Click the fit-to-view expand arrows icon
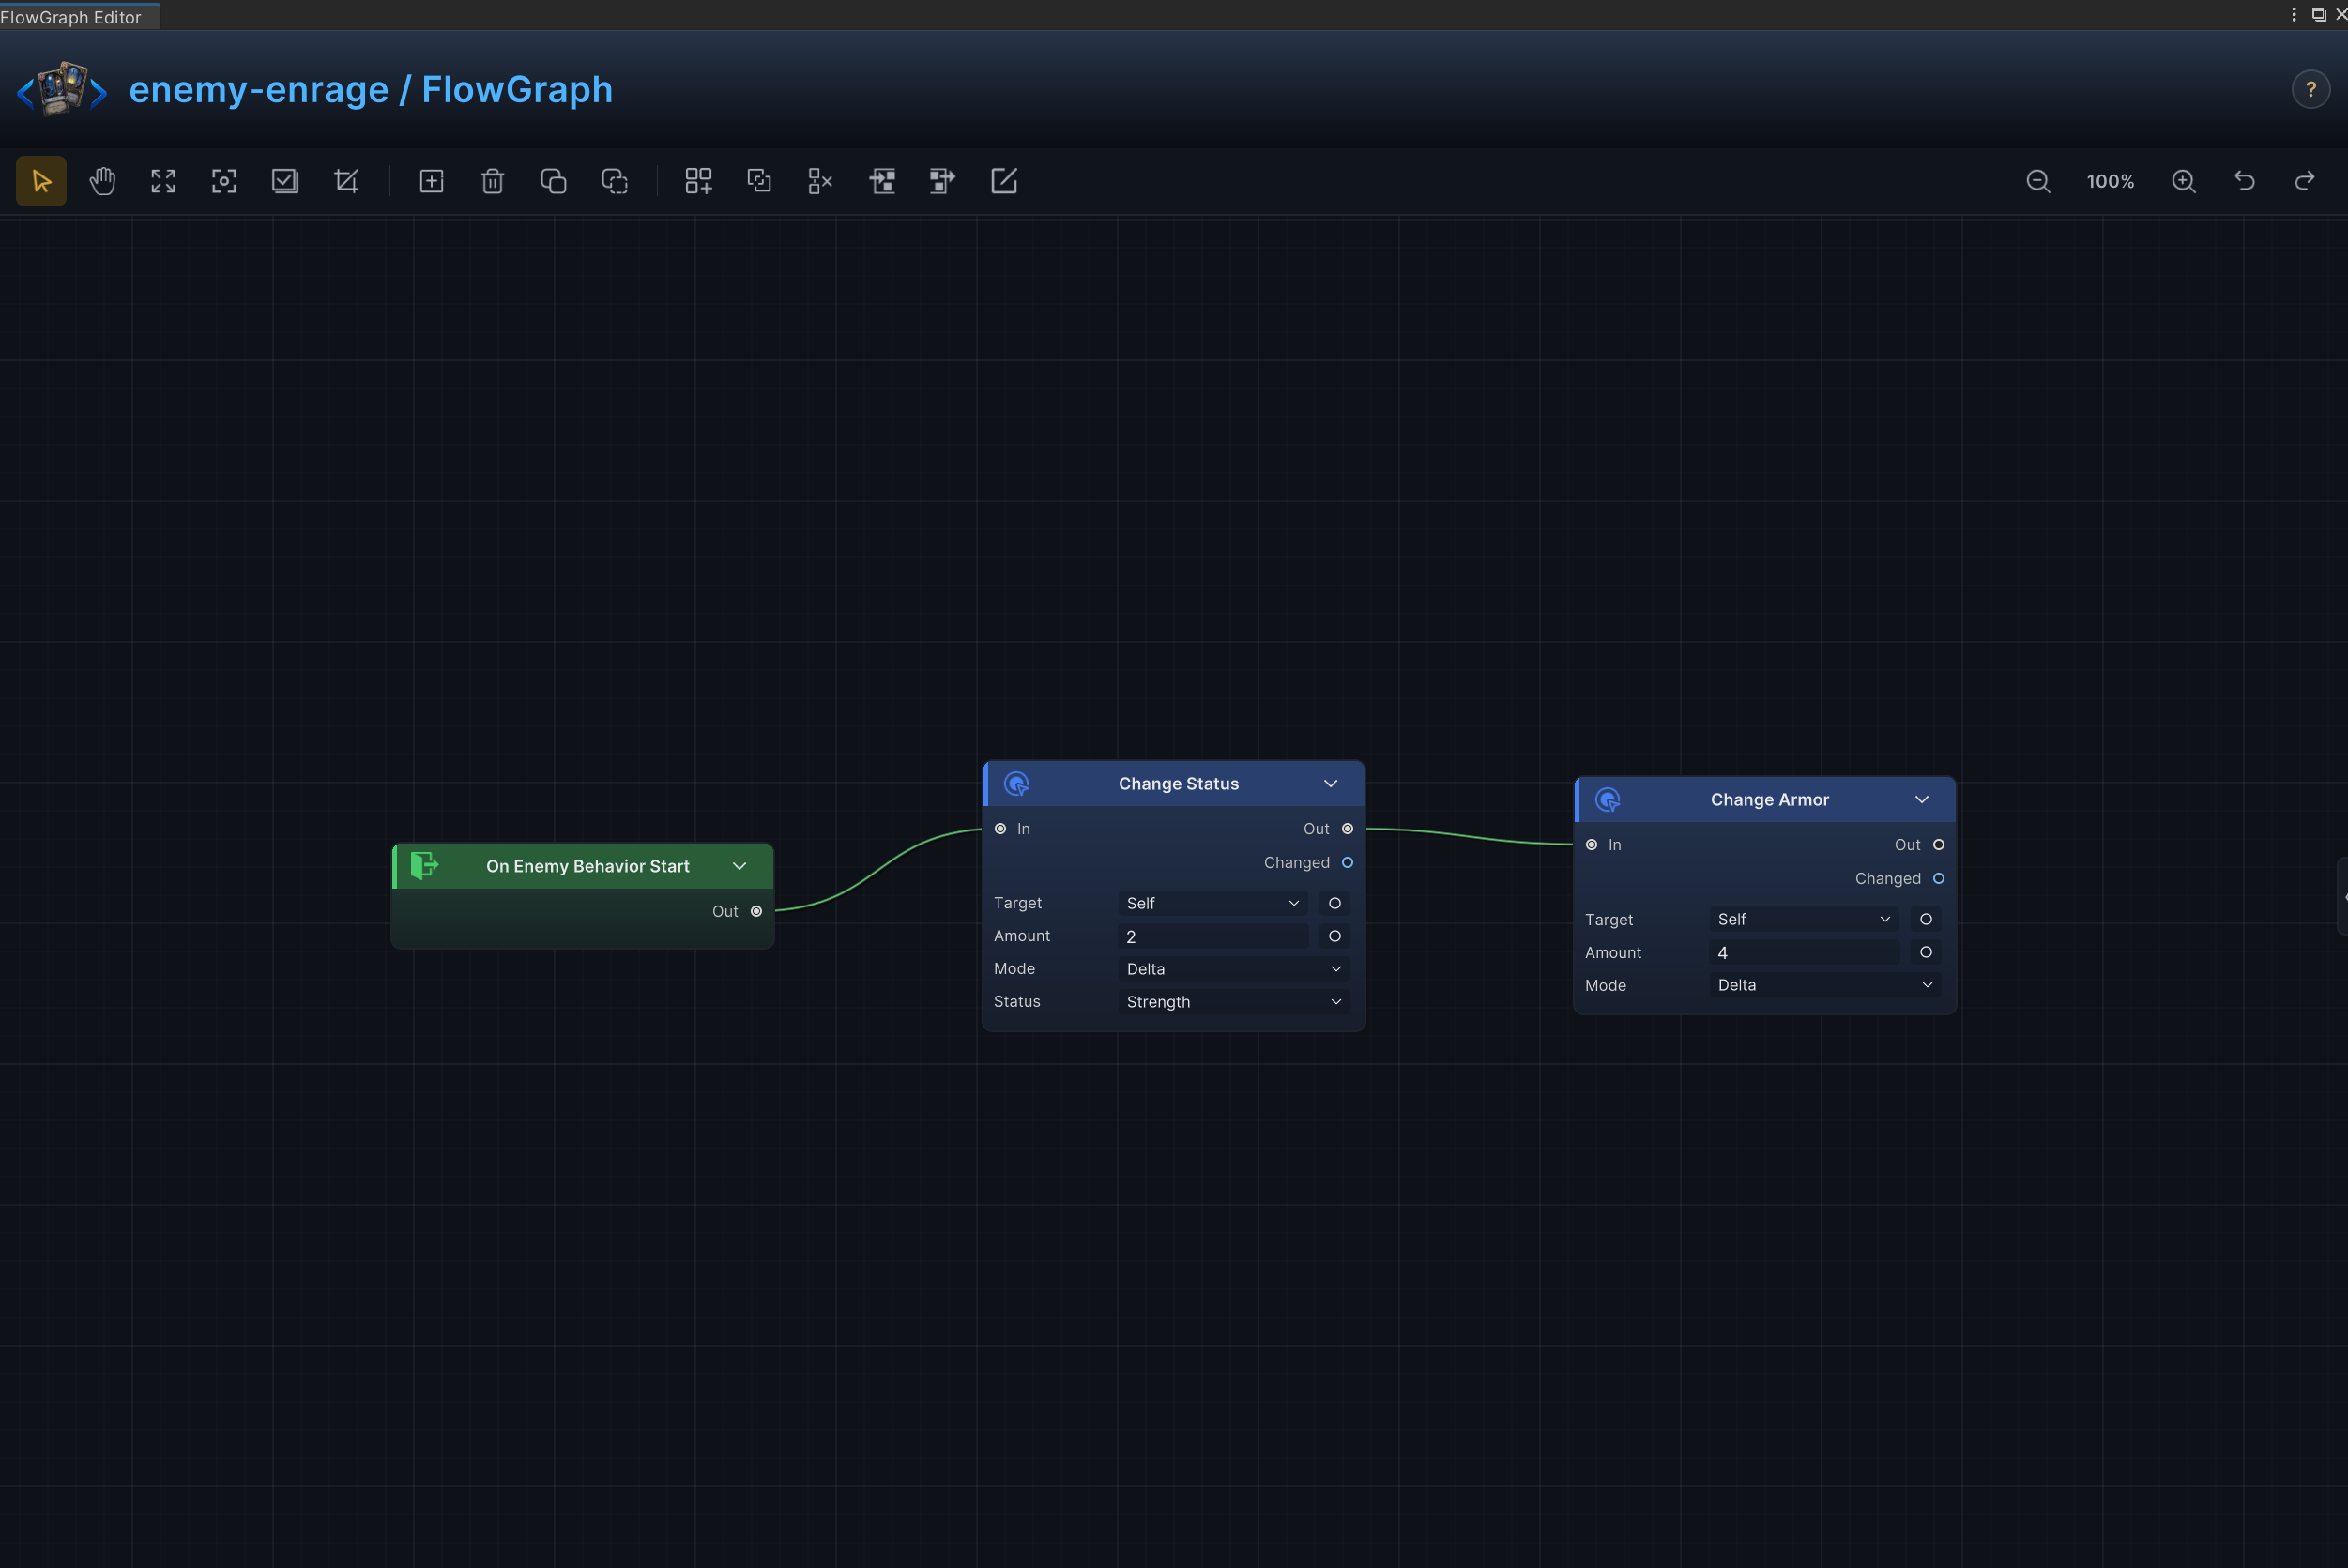 (163, 181)
